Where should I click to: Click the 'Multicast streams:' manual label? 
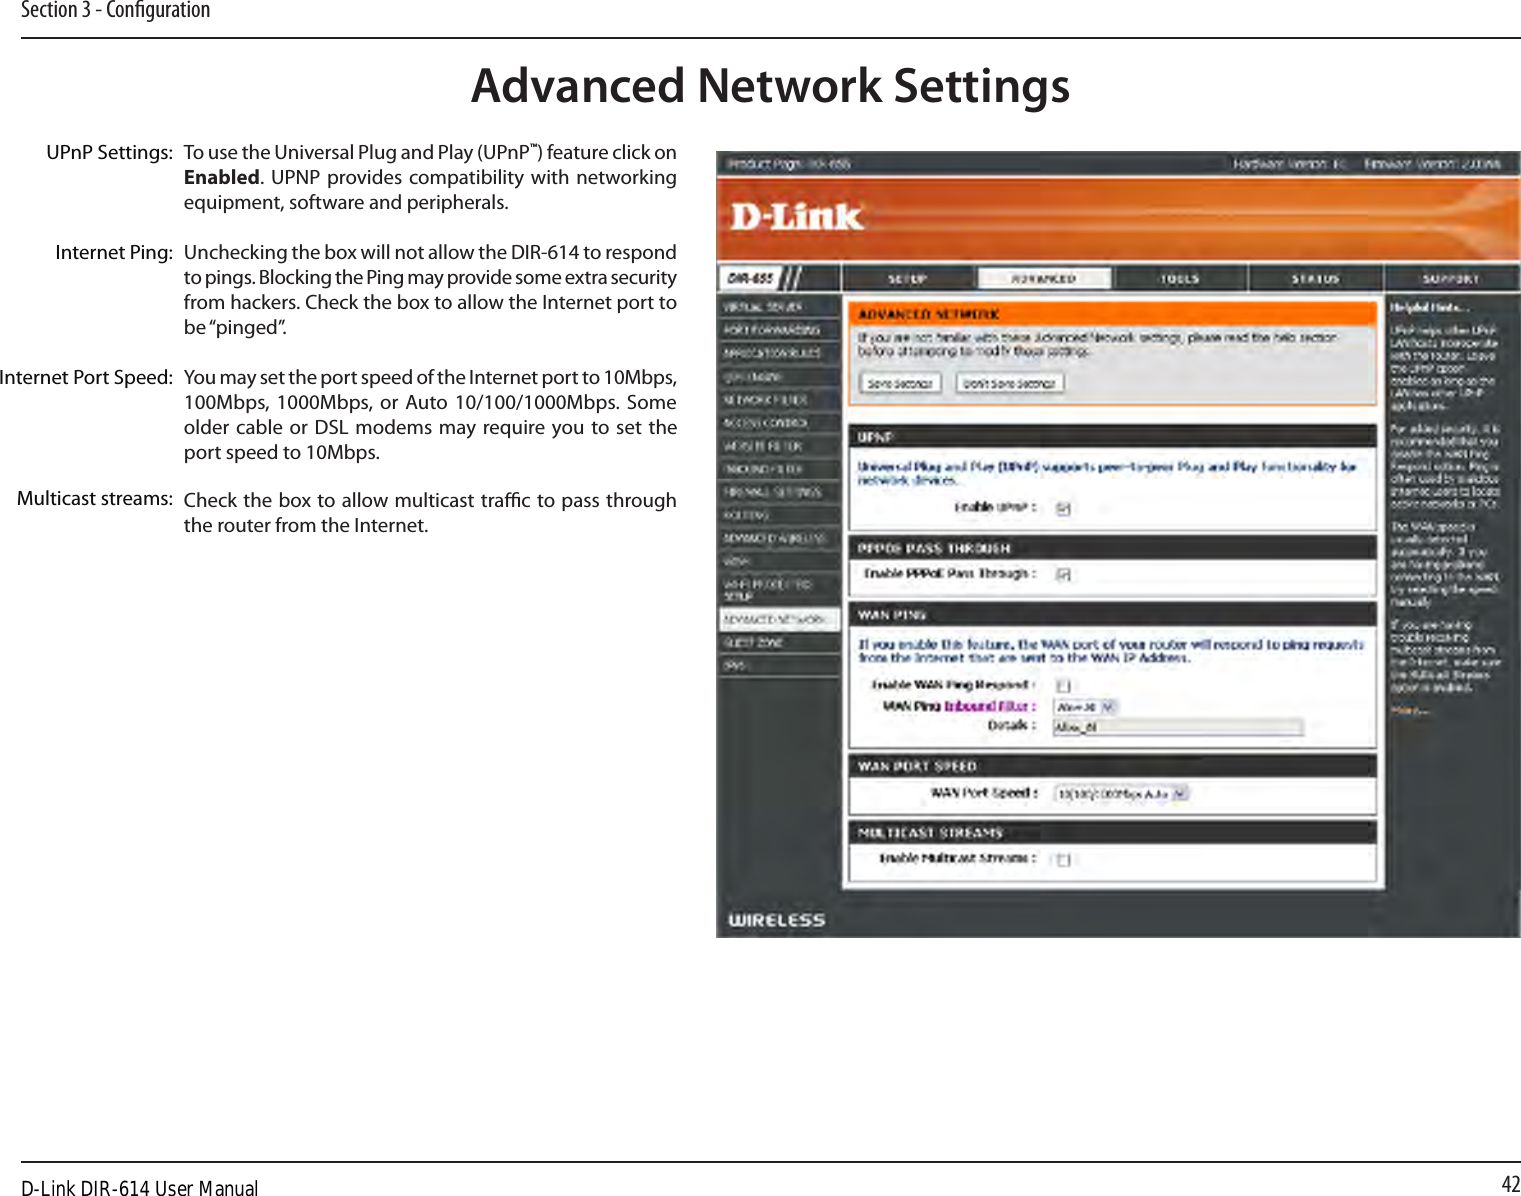(x=94, y=498)
